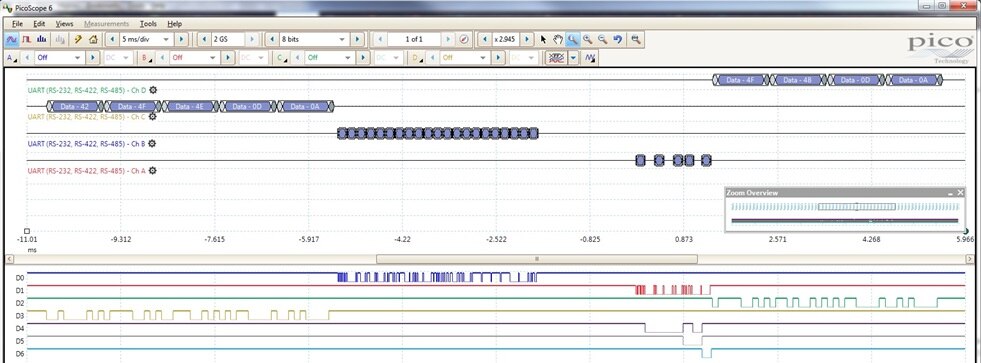Switch to Persistence mode icon
This screenshot has height=363, width=981.
point(27,39)
